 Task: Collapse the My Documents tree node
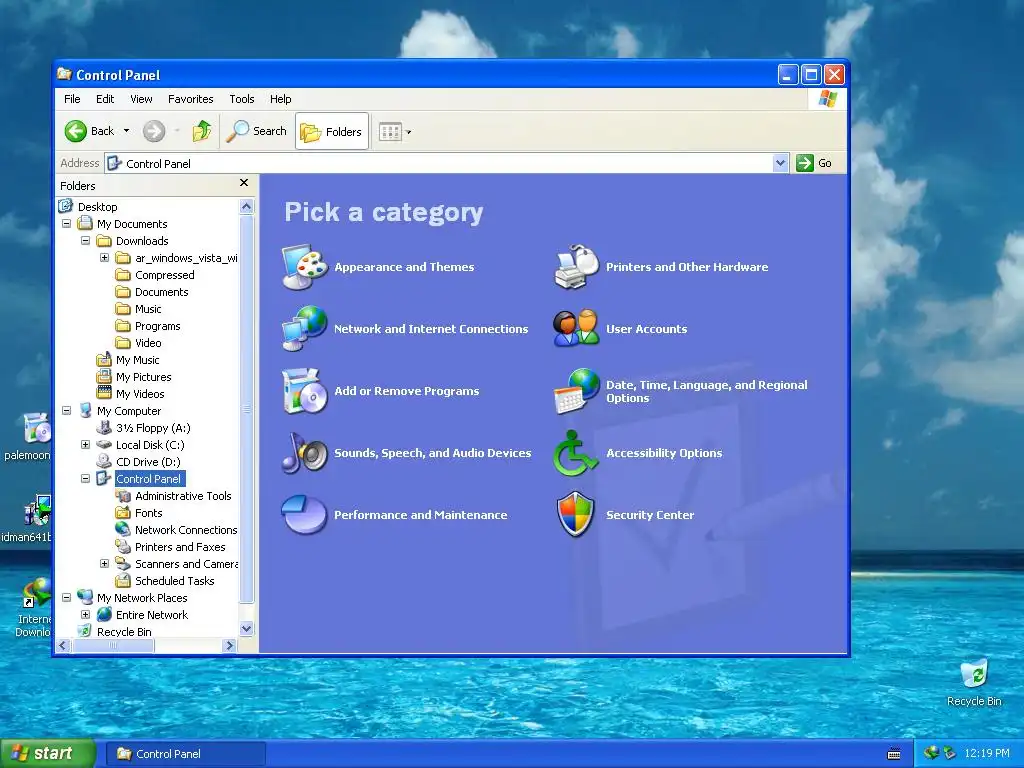pyautogui.click(x=67, y=223)
